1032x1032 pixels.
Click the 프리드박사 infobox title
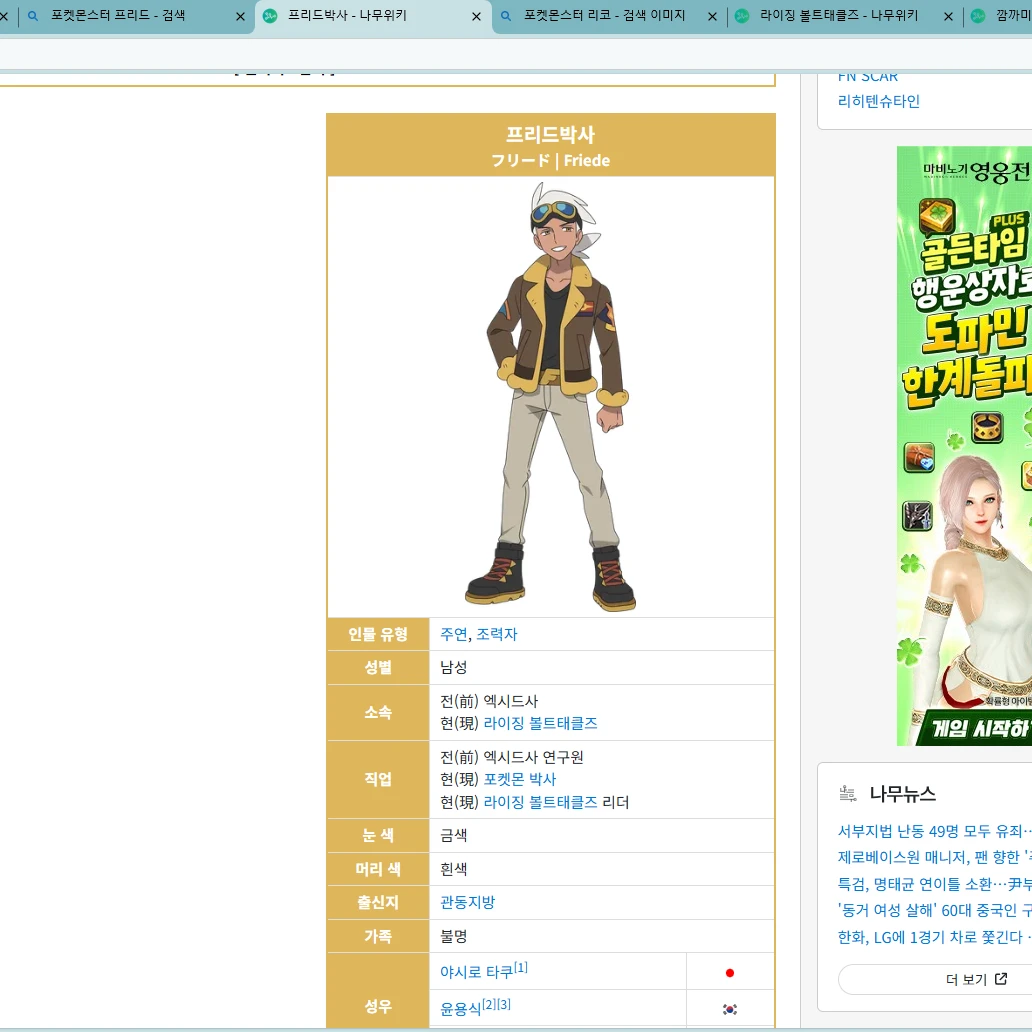pos(550,134)
